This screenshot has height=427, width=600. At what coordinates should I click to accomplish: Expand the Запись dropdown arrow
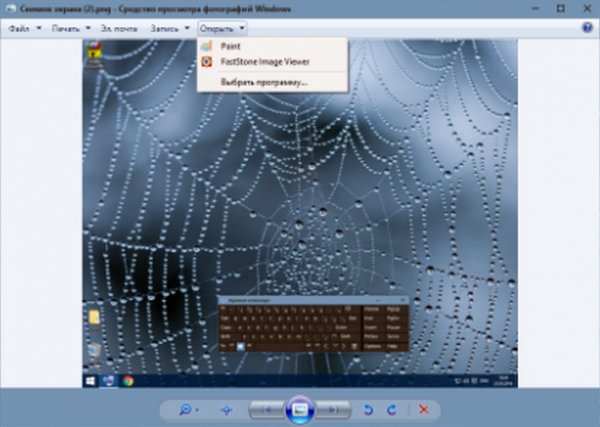187,28
